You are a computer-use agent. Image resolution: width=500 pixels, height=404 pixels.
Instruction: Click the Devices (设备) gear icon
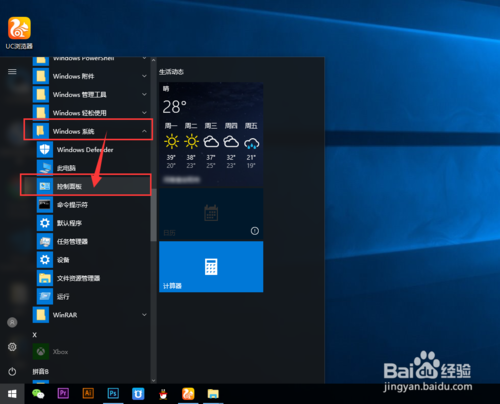[x=45, y=260]
